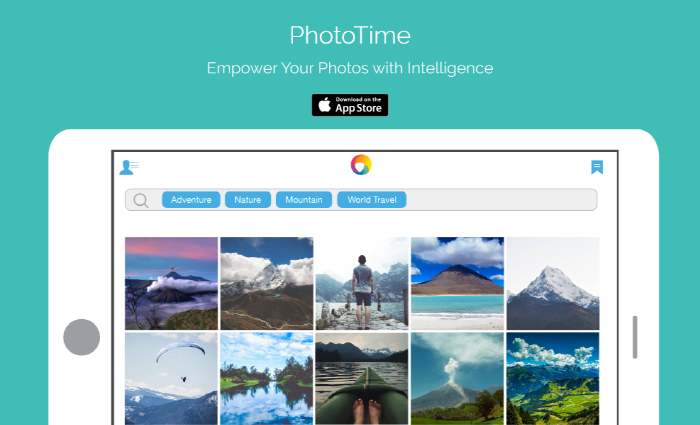Open the paraglider photo
700x425 pixels.
[x=171, y=379]
